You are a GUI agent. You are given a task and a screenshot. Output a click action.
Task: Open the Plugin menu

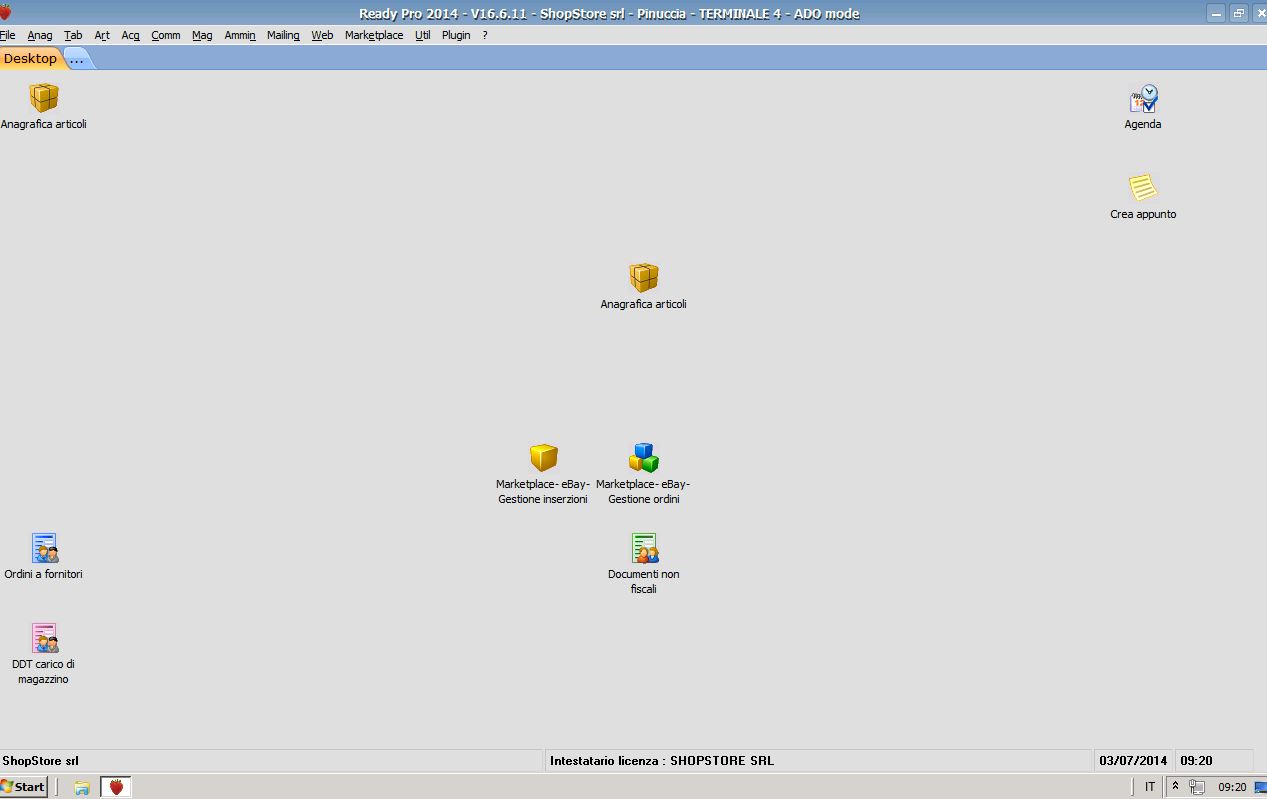[x=456, y=35]
